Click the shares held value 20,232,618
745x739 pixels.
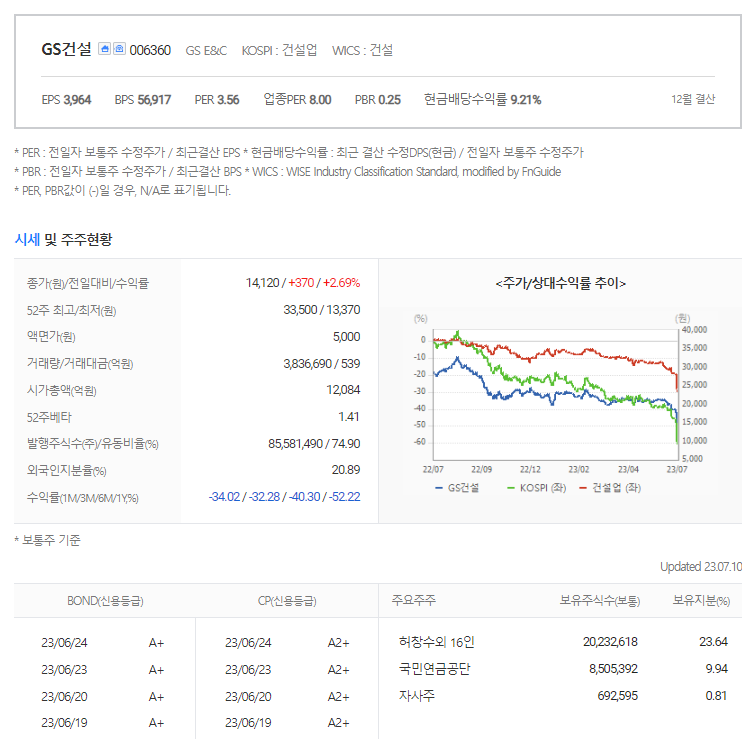tap(611, 642)
